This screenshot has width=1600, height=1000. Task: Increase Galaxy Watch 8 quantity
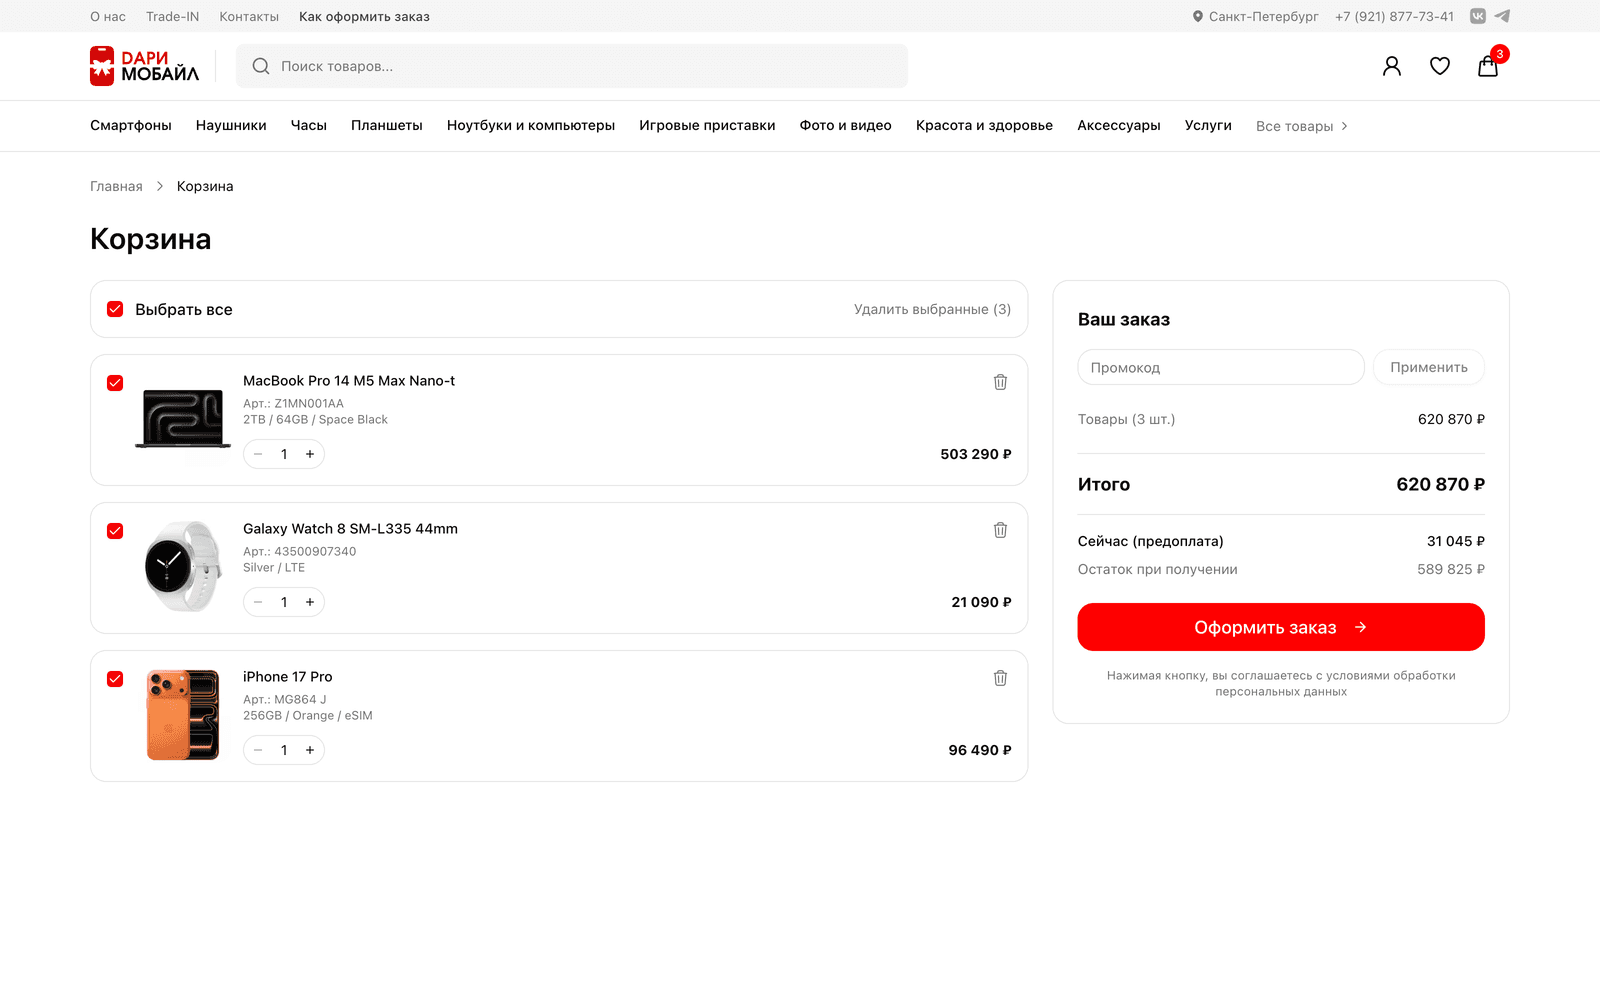tap(310, 602)
